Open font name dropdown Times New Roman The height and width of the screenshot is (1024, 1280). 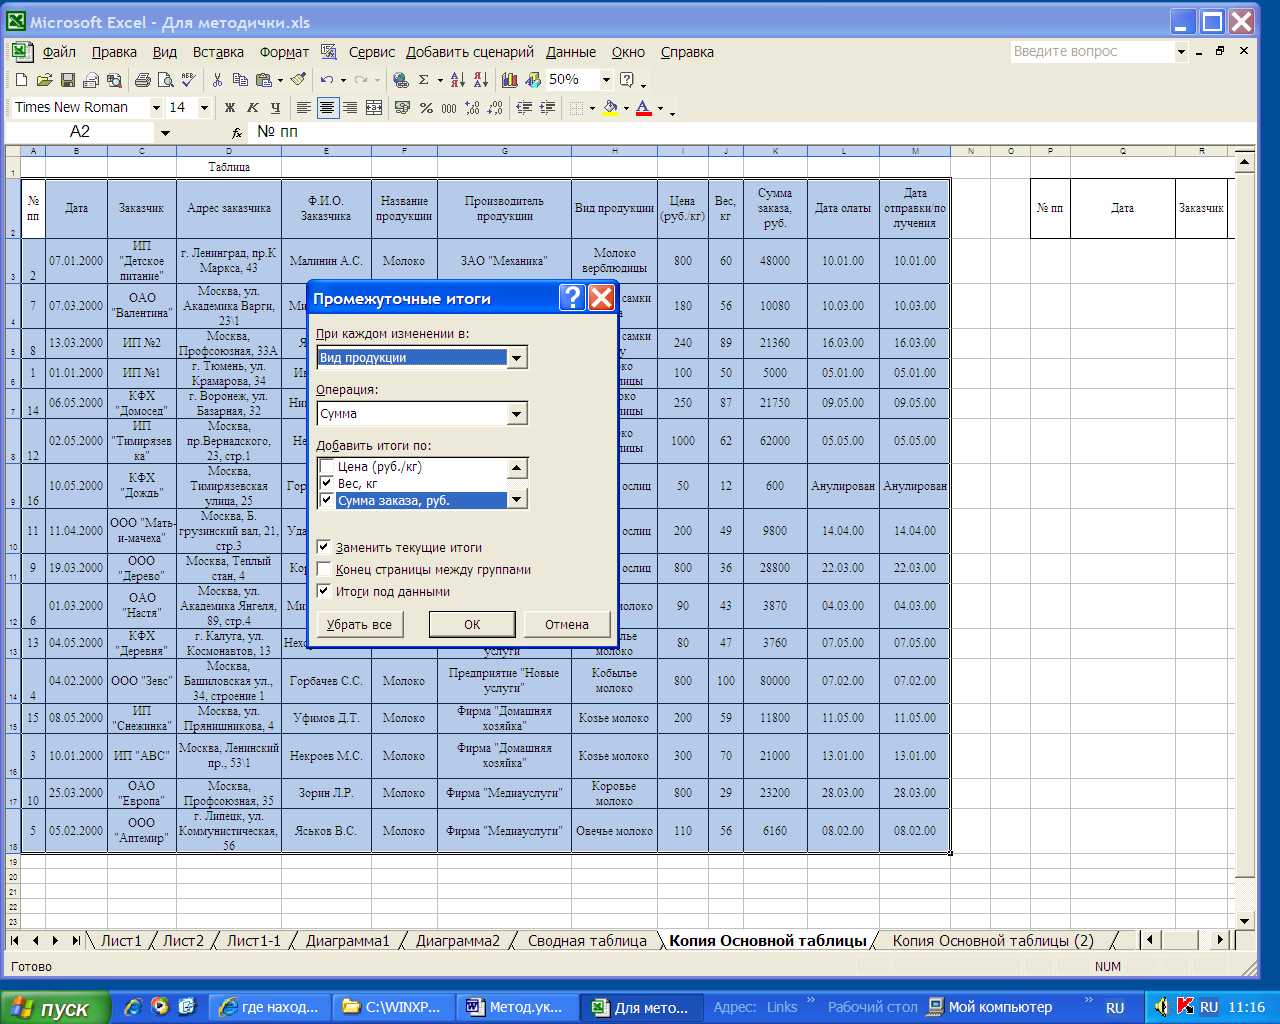[x=156, y=108]
